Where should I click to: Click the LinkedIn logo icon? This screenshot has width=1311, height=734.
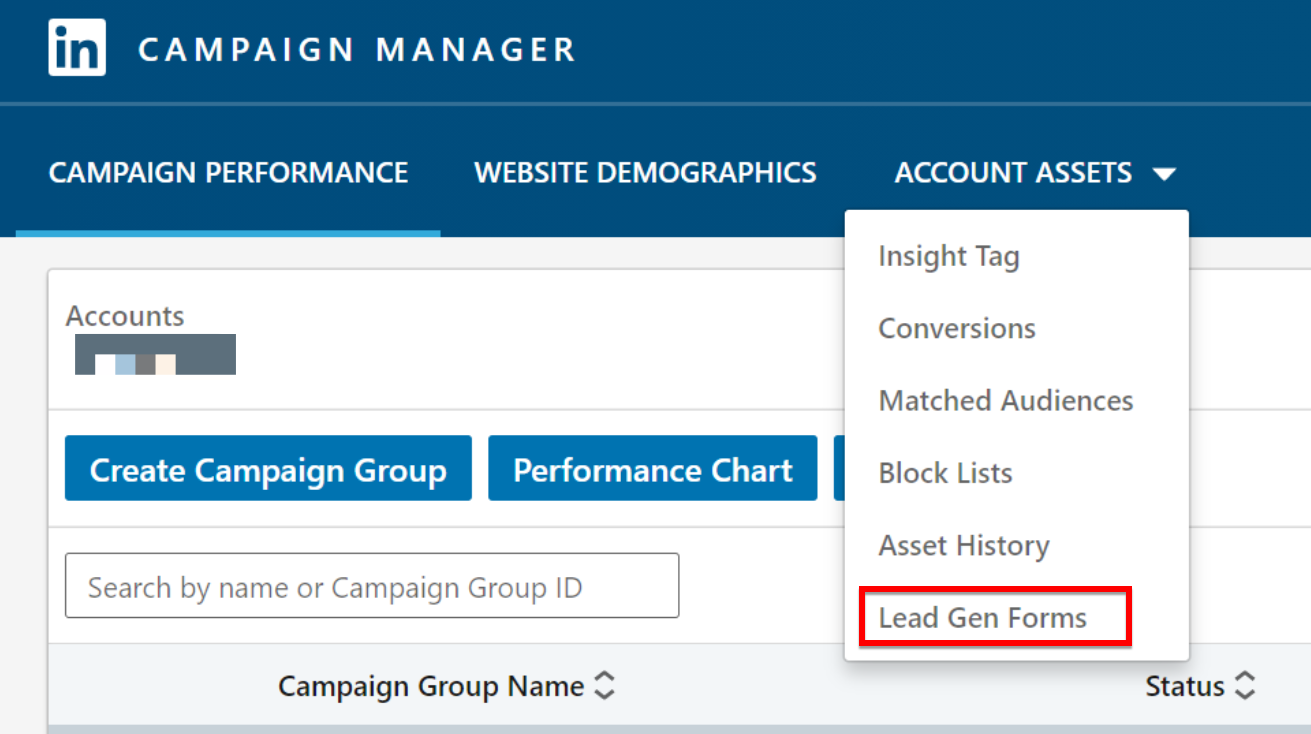pyautogui.click(x=77, y=48)
